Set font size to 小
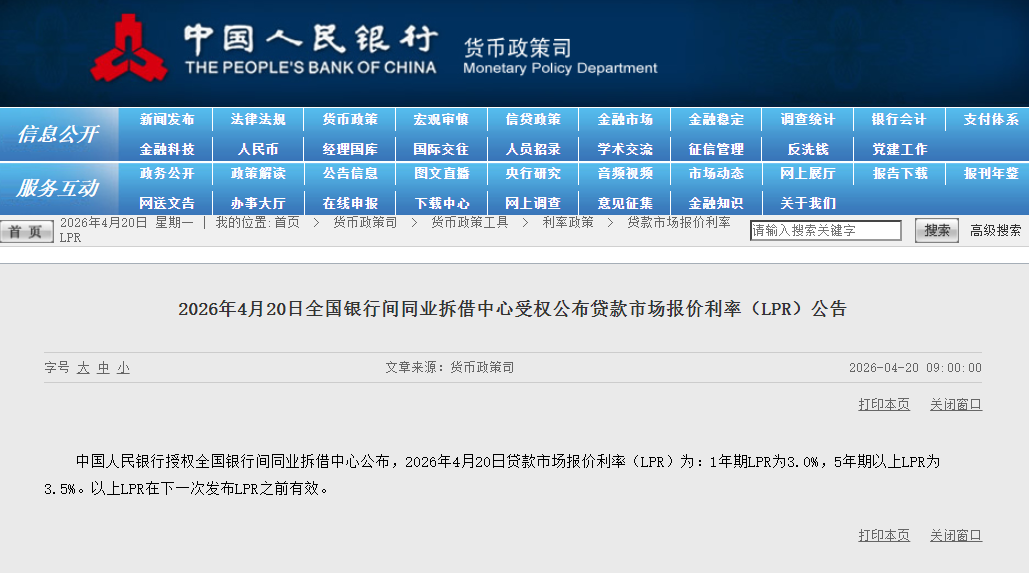The width and height of the screenshot is (1029, 573). point(123,368)
